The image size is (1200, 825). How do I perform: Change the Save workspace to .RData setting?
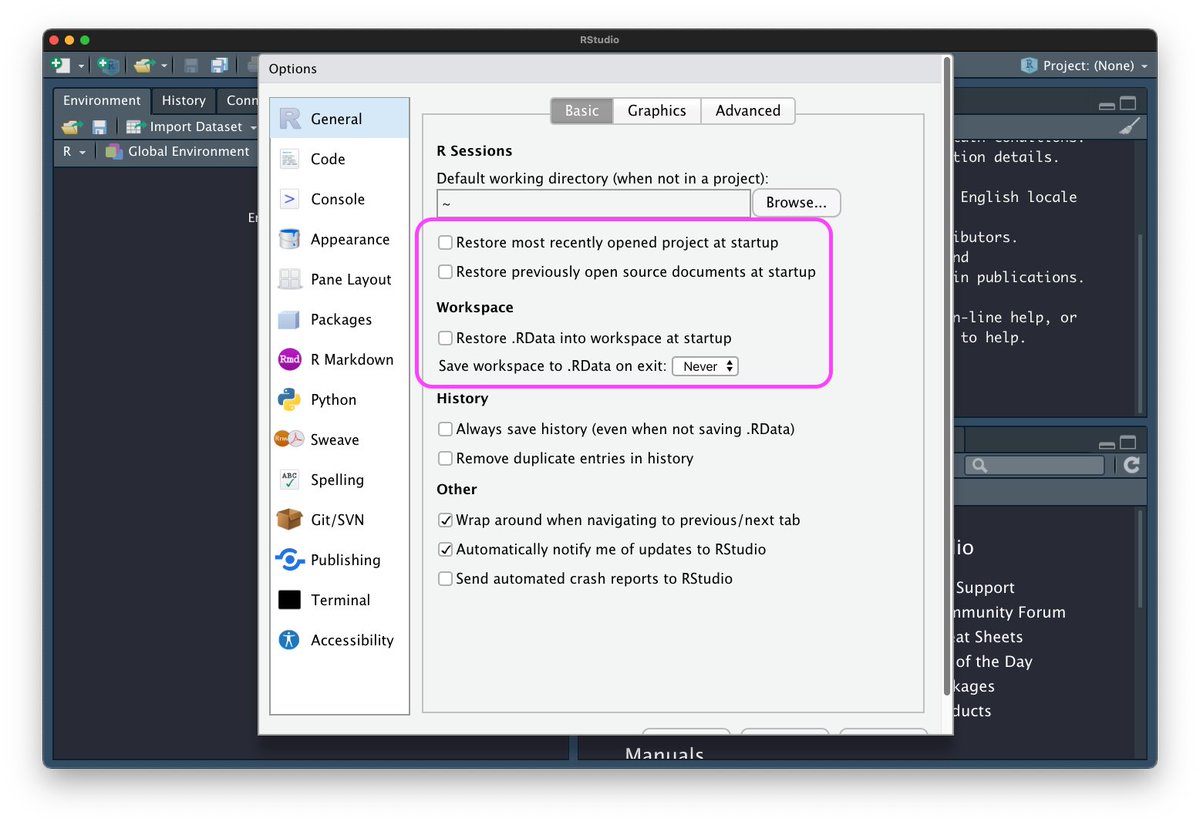coord(705,366)
